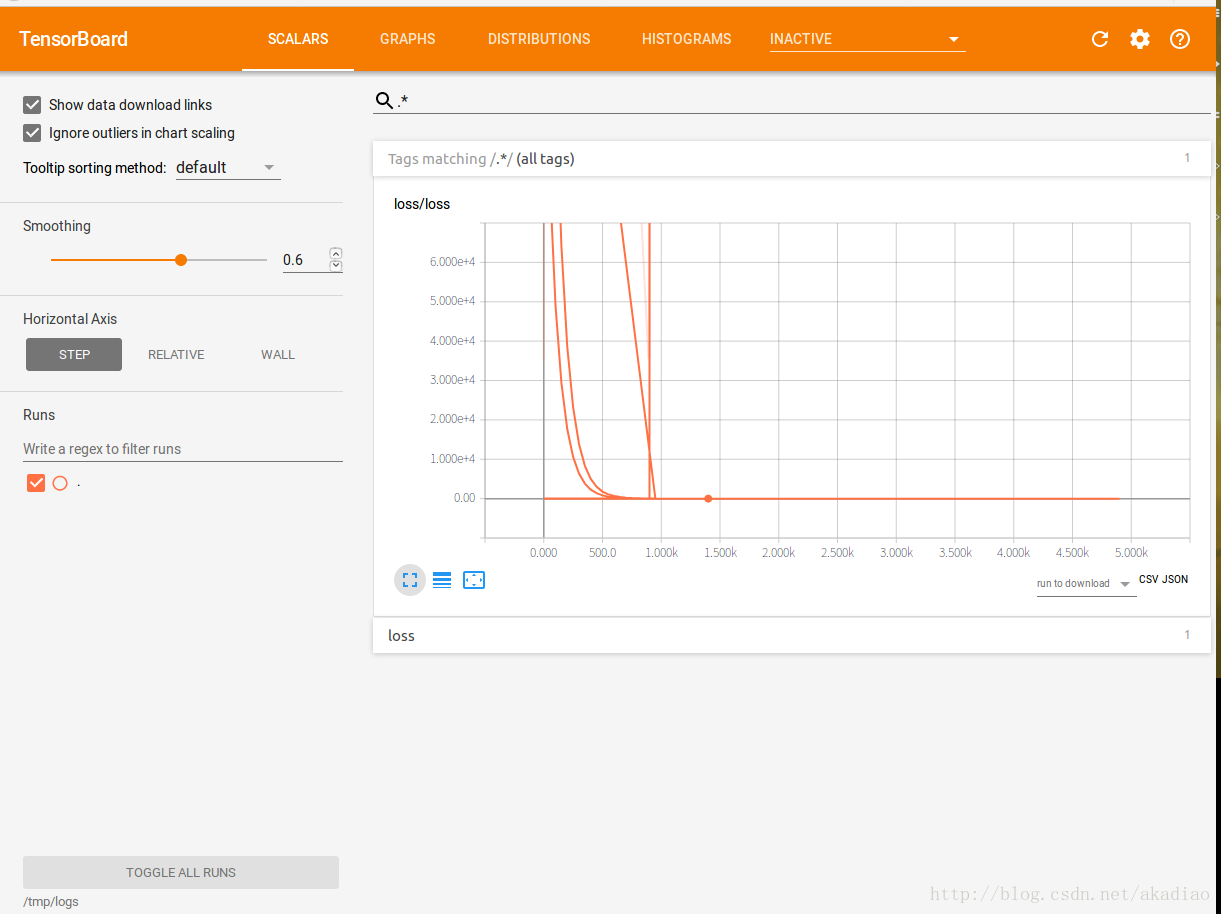Click the runs regex filter field
The width and height of the screenshot is (1221, 914).
pos(183,449)
